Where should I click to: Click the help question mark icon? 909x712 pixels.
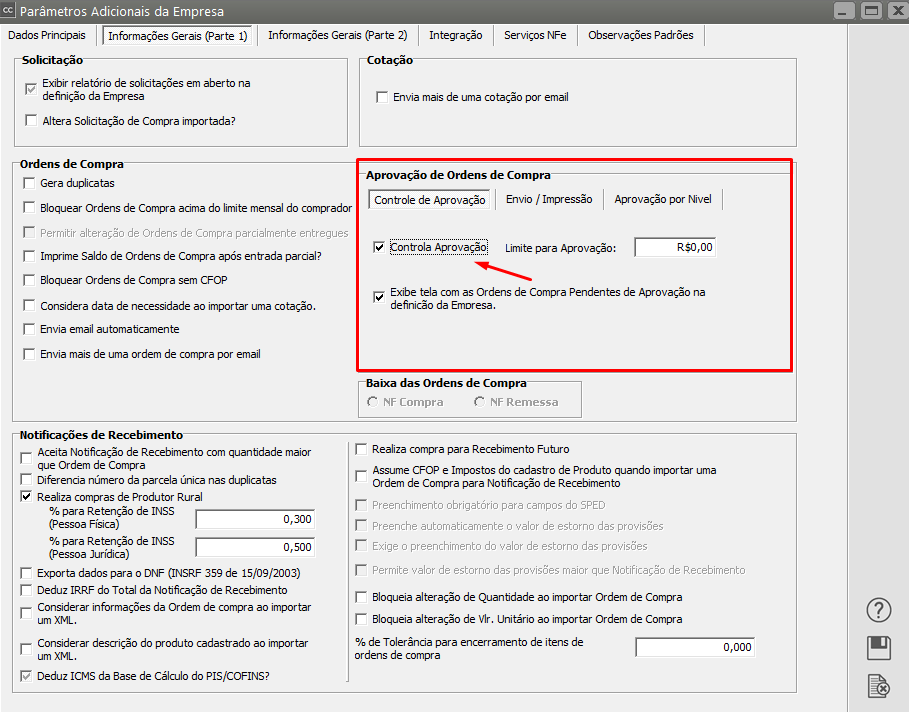tap(878, 610)
